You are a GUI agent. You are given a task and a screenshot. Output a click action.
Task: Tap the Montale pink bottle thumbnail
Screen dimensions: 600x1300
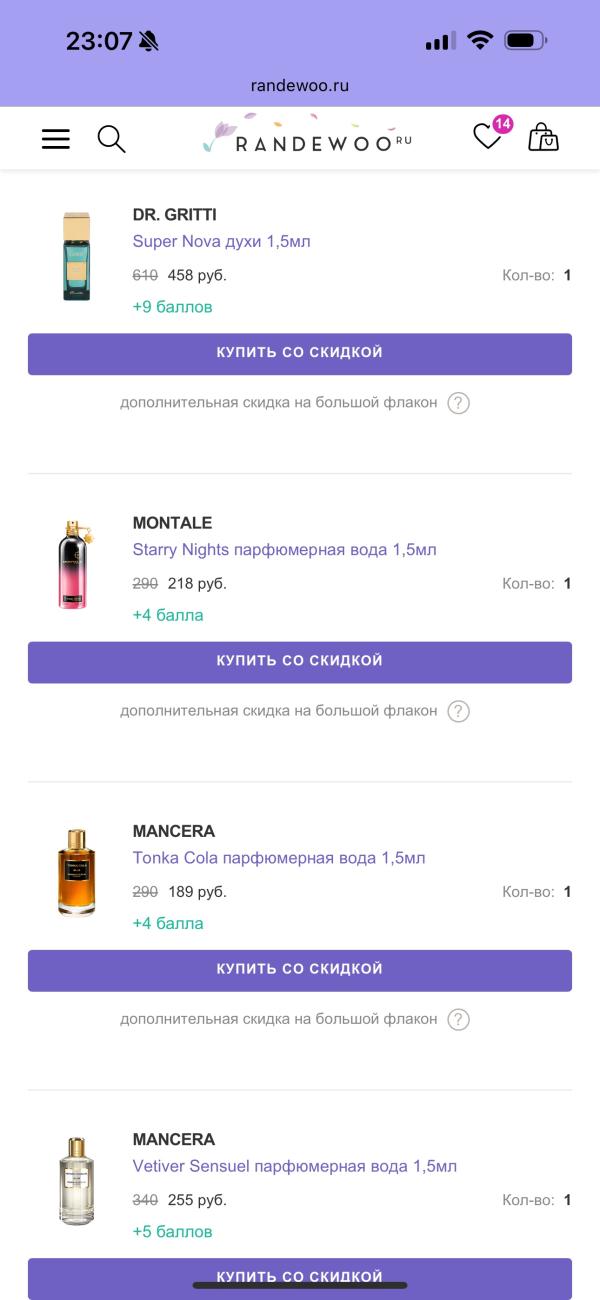(74, 565)
